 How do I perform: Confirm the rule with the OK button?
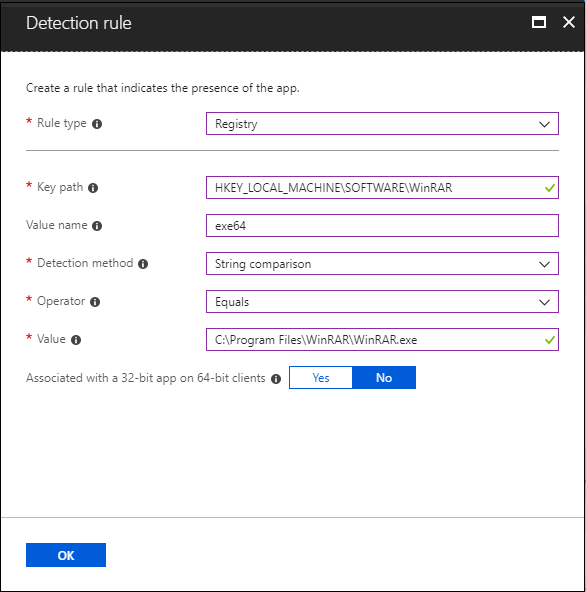point(66,555)
